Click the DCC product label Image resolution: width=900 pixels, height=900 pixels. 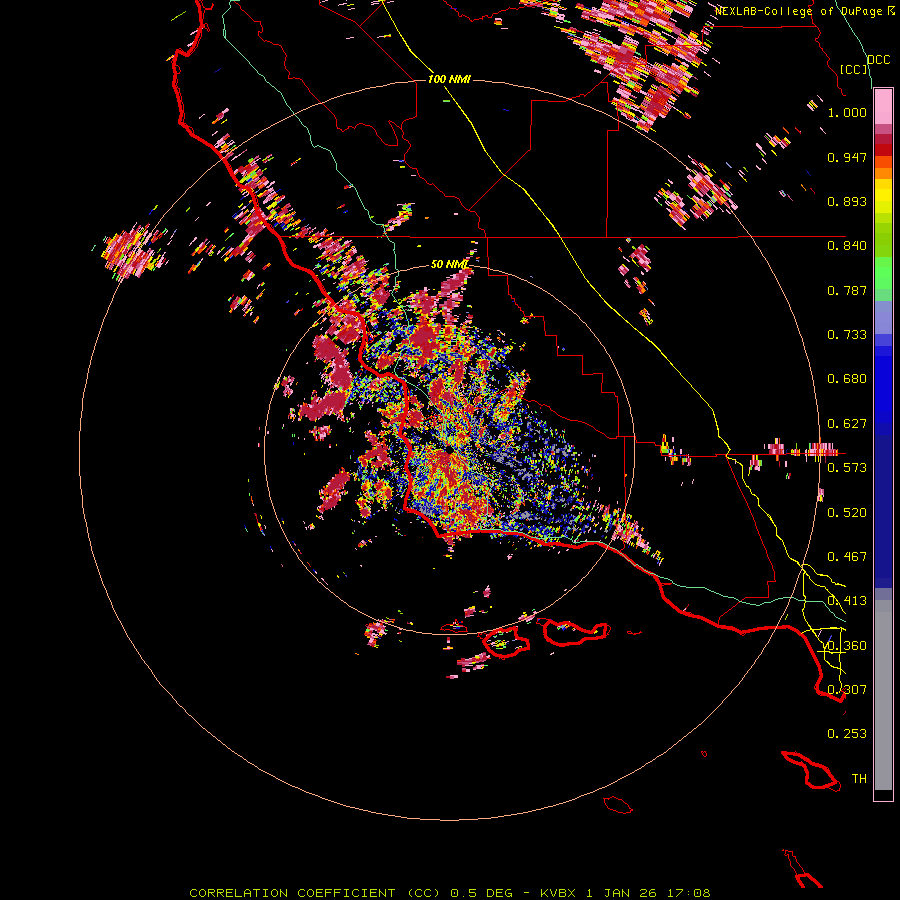point(878,59)
